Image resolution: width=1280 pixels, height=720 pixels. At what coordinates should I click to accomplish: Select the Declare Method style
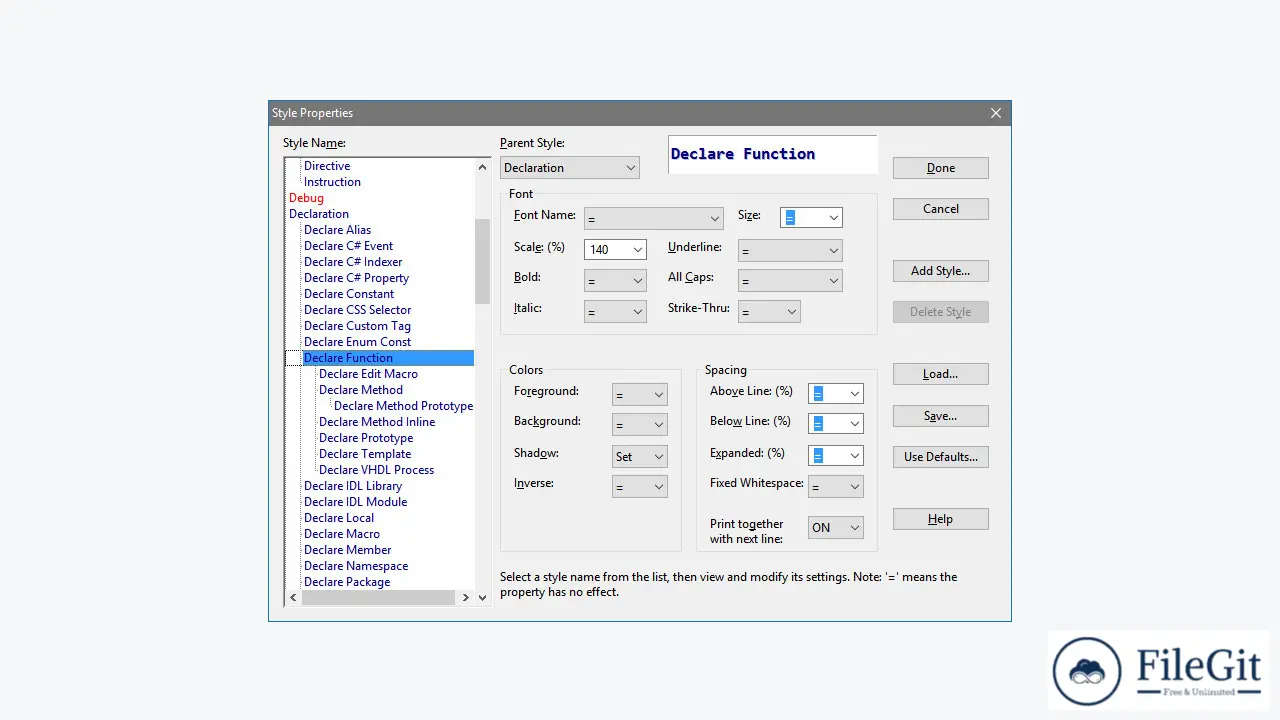[x=361, y=390]
